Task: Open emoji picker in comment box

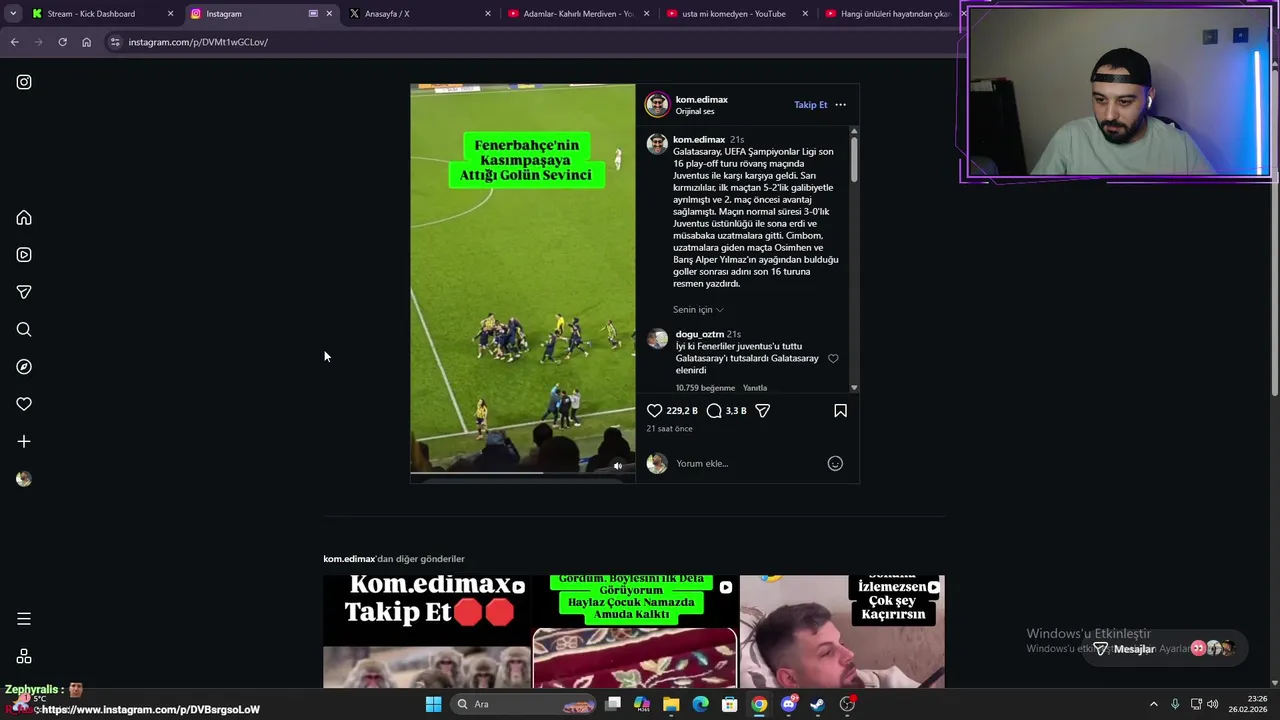Action: point(835,463)
